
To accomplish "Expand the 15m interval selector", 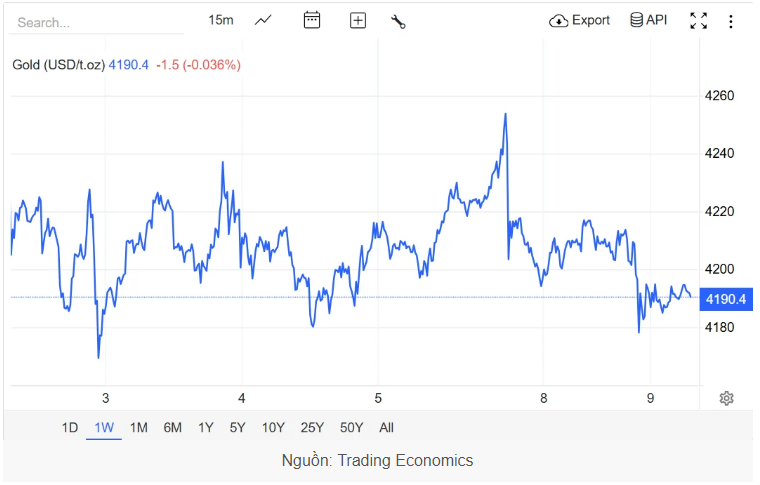I will tap(220, 20).
